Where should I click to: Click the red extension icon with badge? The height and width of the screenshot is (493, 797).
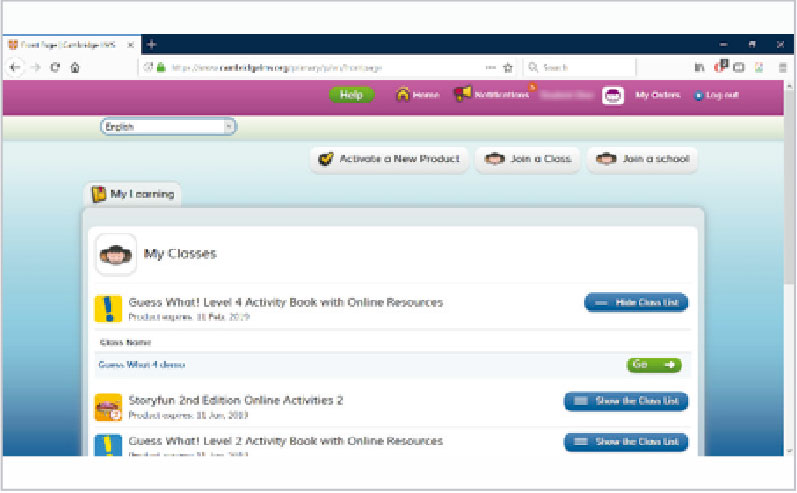[721, 67]
